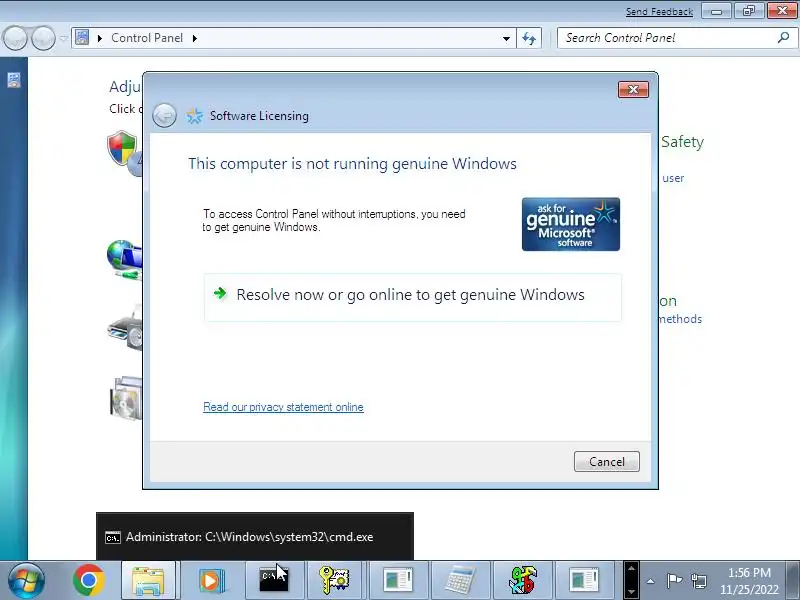Open the privacy statement online link

tap(283, 407)
